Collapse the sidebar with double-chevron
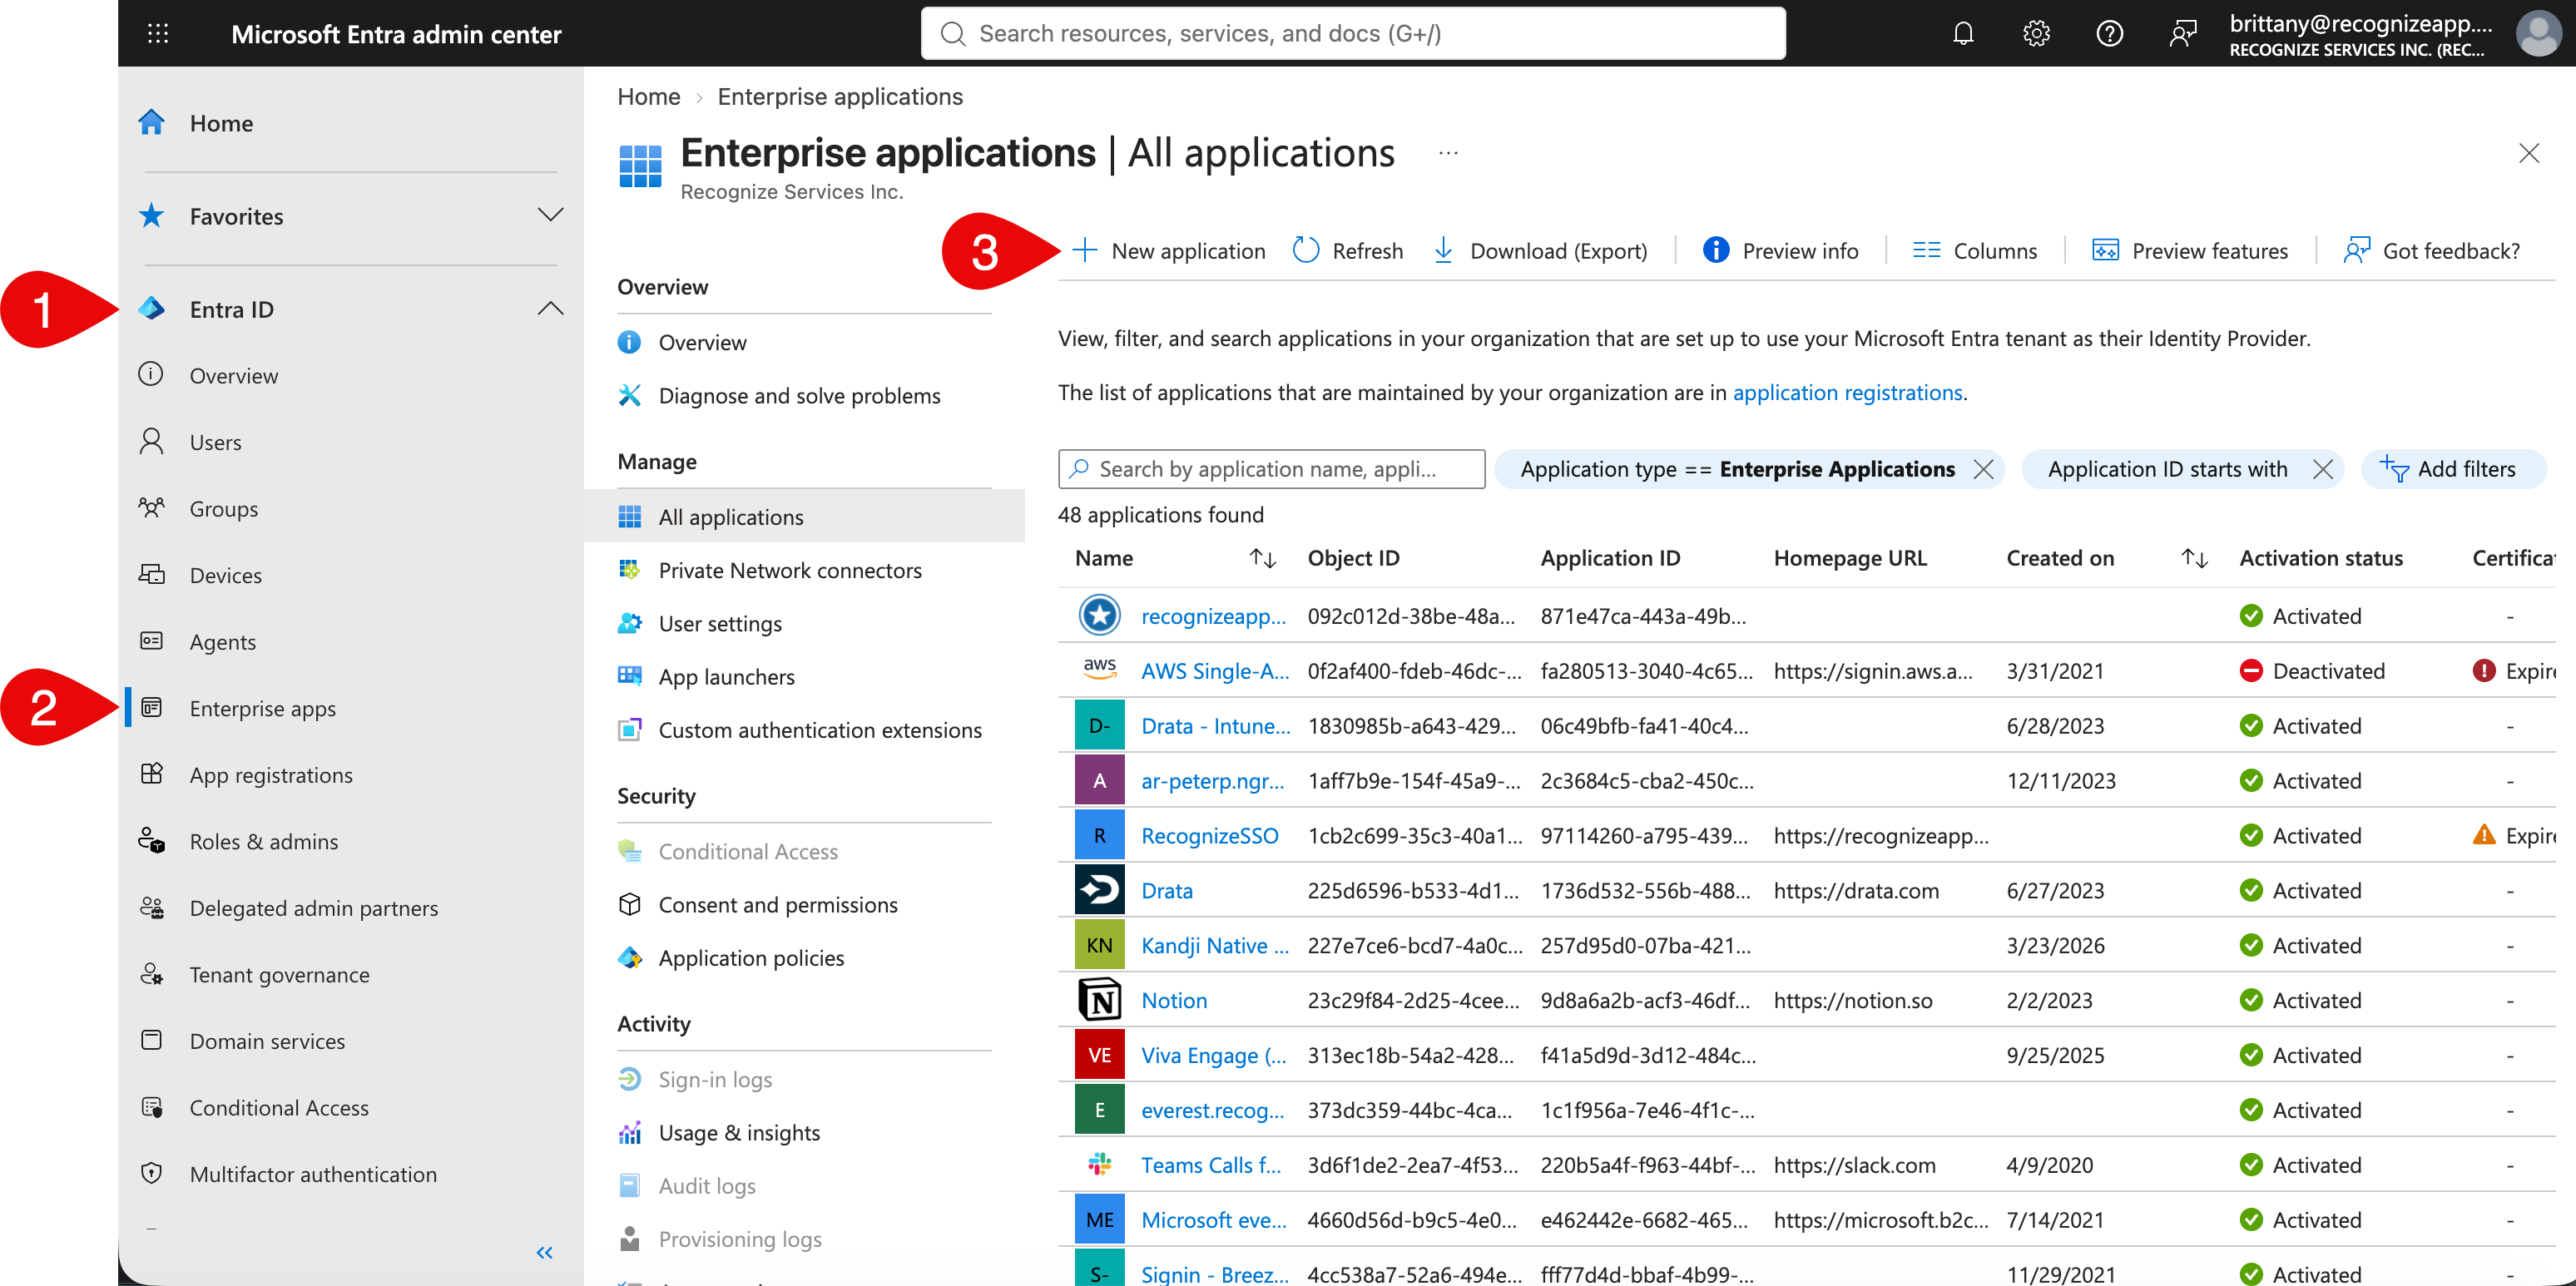The height and width of the screenshot is (1286, 2576). tap(544, 1252)
